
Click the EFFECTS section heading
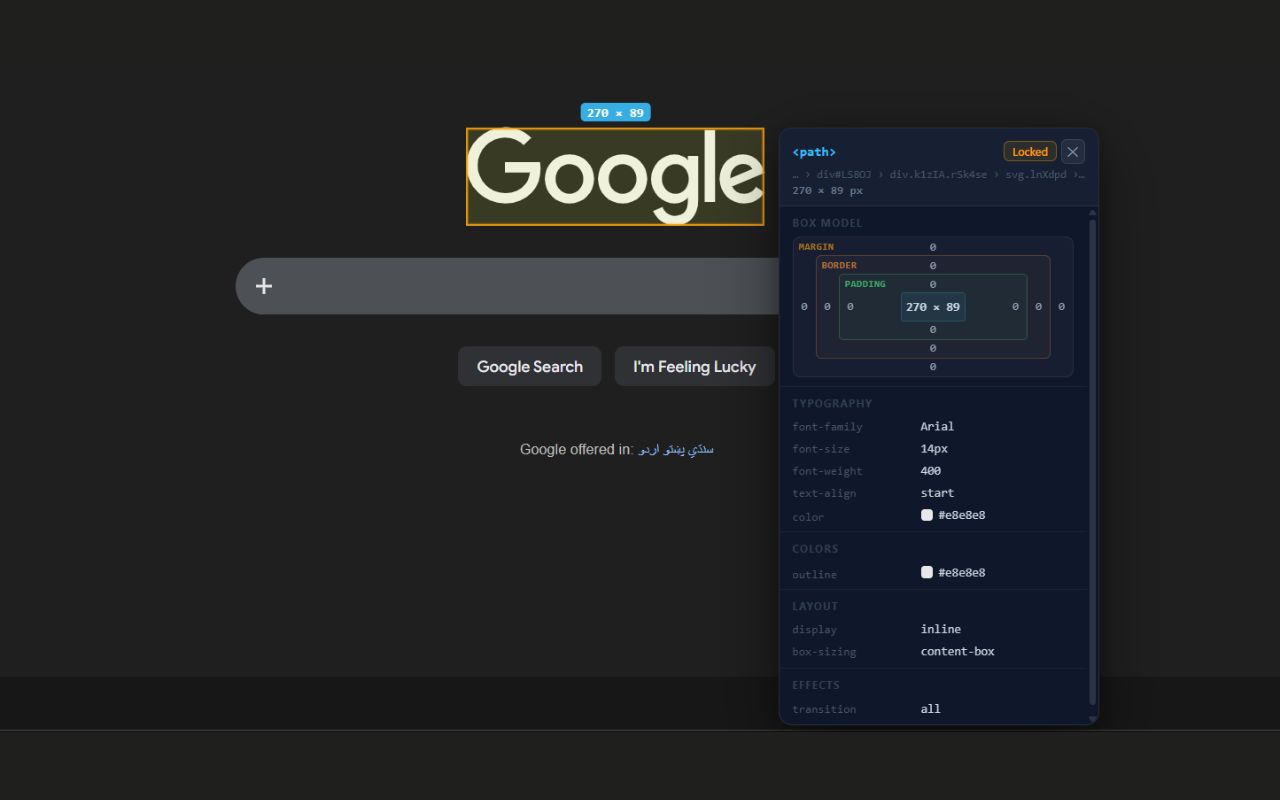click(816, 685)
